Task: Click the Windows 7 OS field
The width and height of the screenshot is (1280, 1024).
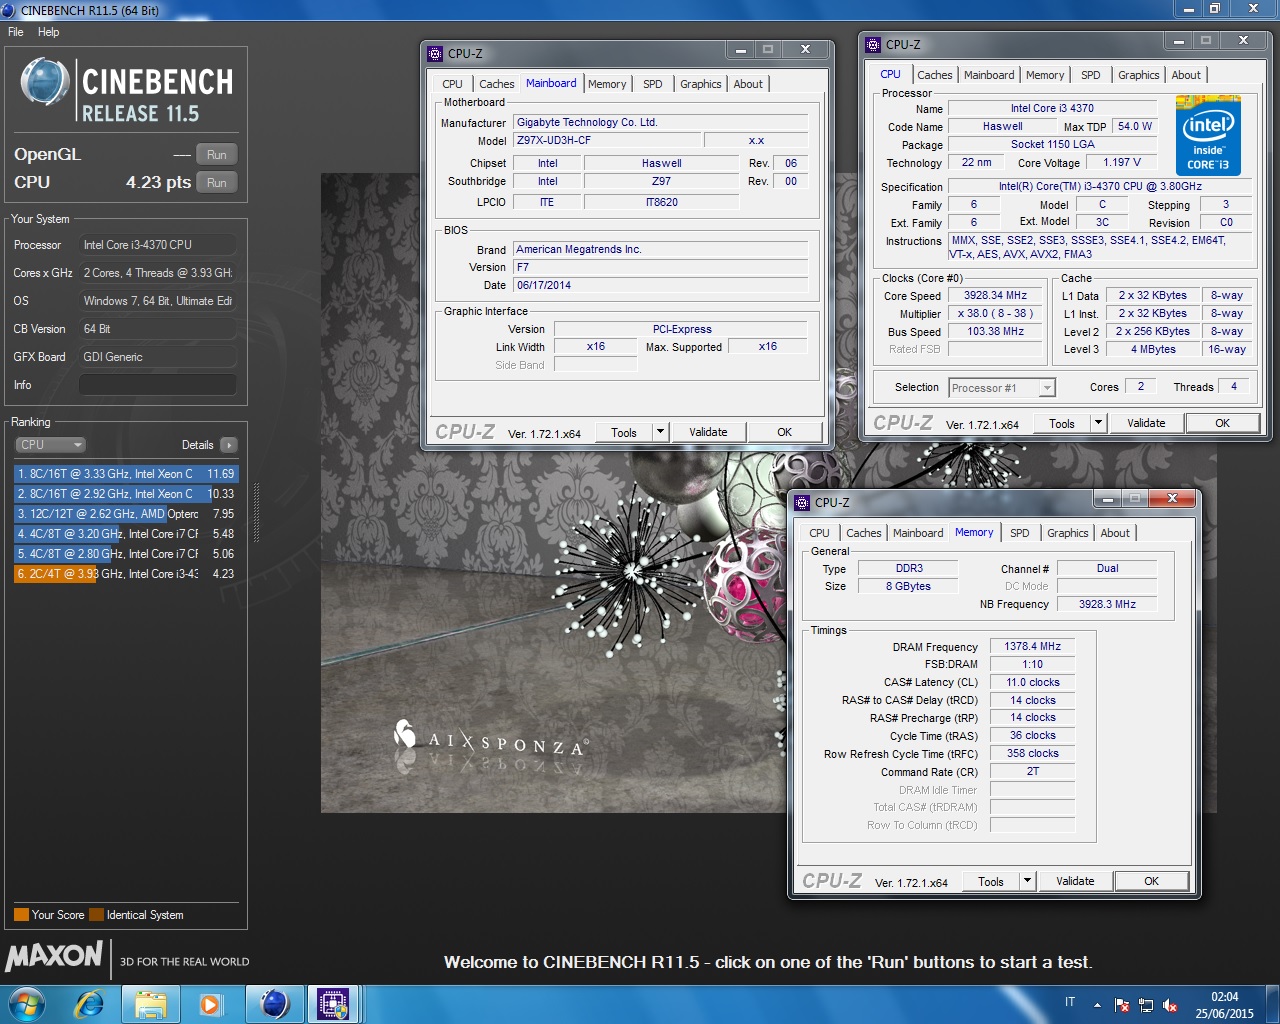Action: [158, 301]
